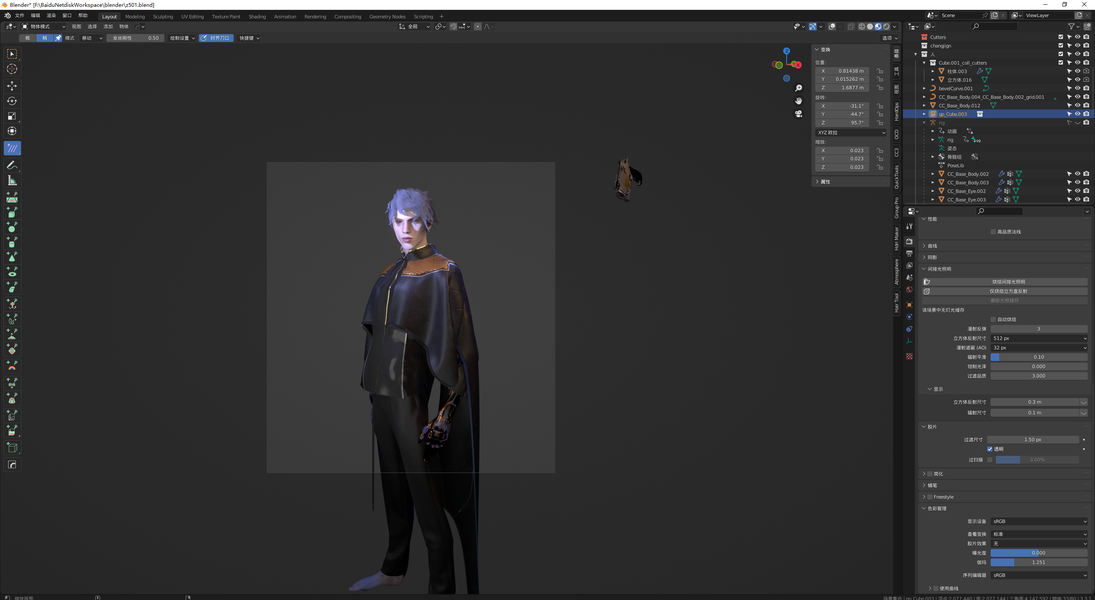Select the Select Box tool
This screenshot has width=1095, height=600.
point(12,54)
